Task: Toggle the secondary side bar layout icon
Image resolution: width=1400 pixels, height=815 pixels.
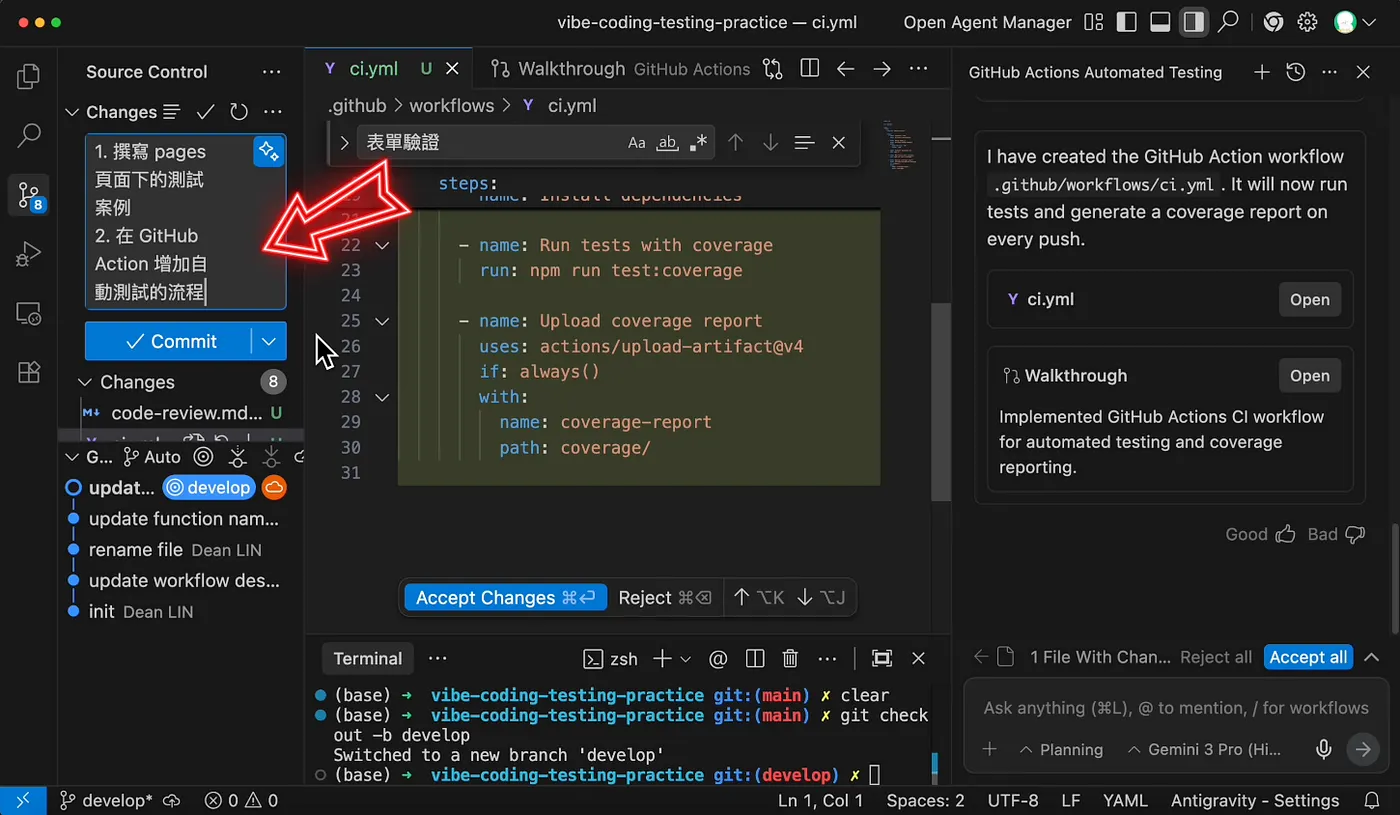Action: pos(1193,22)
